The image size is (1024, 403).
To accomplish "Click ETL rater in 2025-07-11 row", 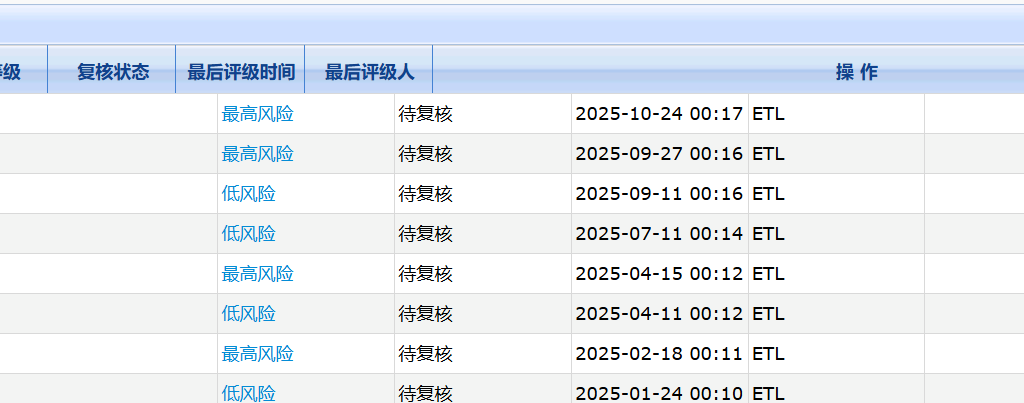I will (x=768, y=234).
